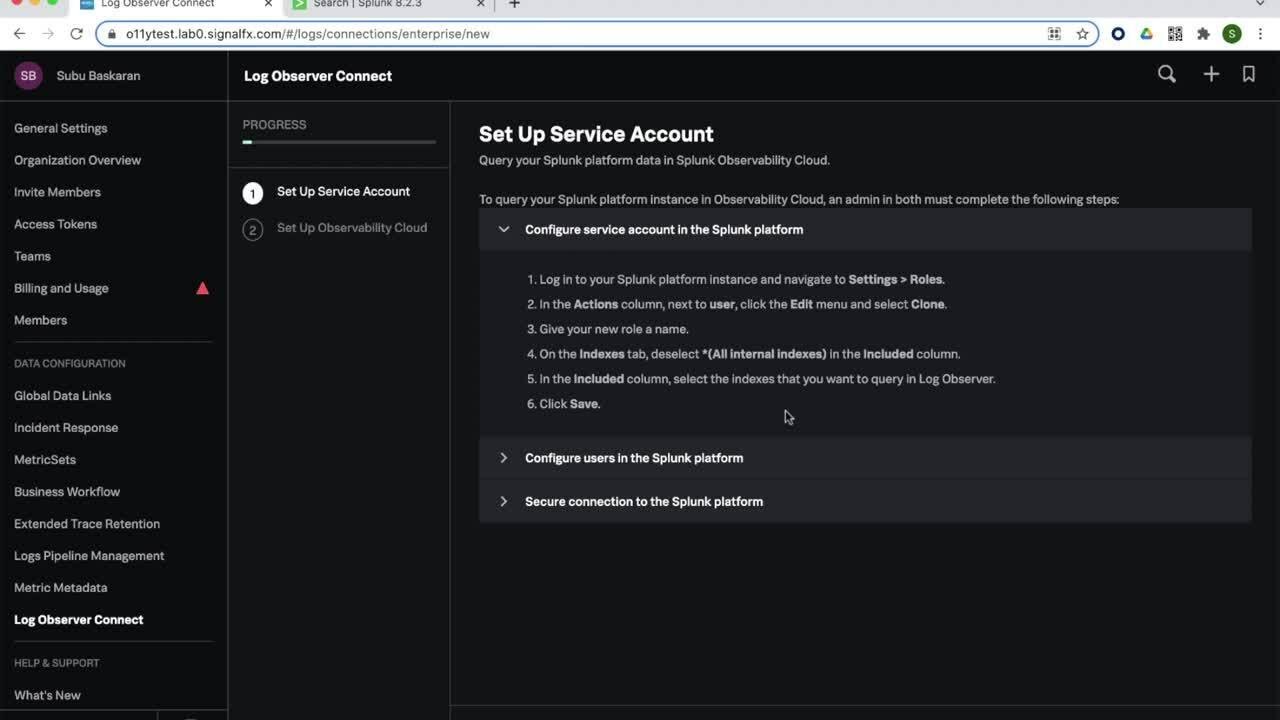Open Organization Overview in sidebar

pyautogui.click(x=78, y=160)
